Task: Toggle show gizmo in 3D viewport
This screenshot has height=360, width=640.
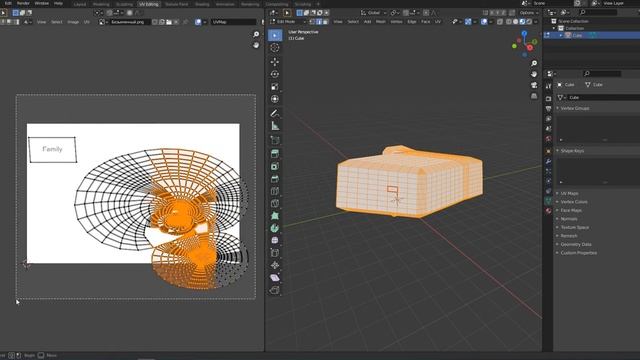Action: 468,22
